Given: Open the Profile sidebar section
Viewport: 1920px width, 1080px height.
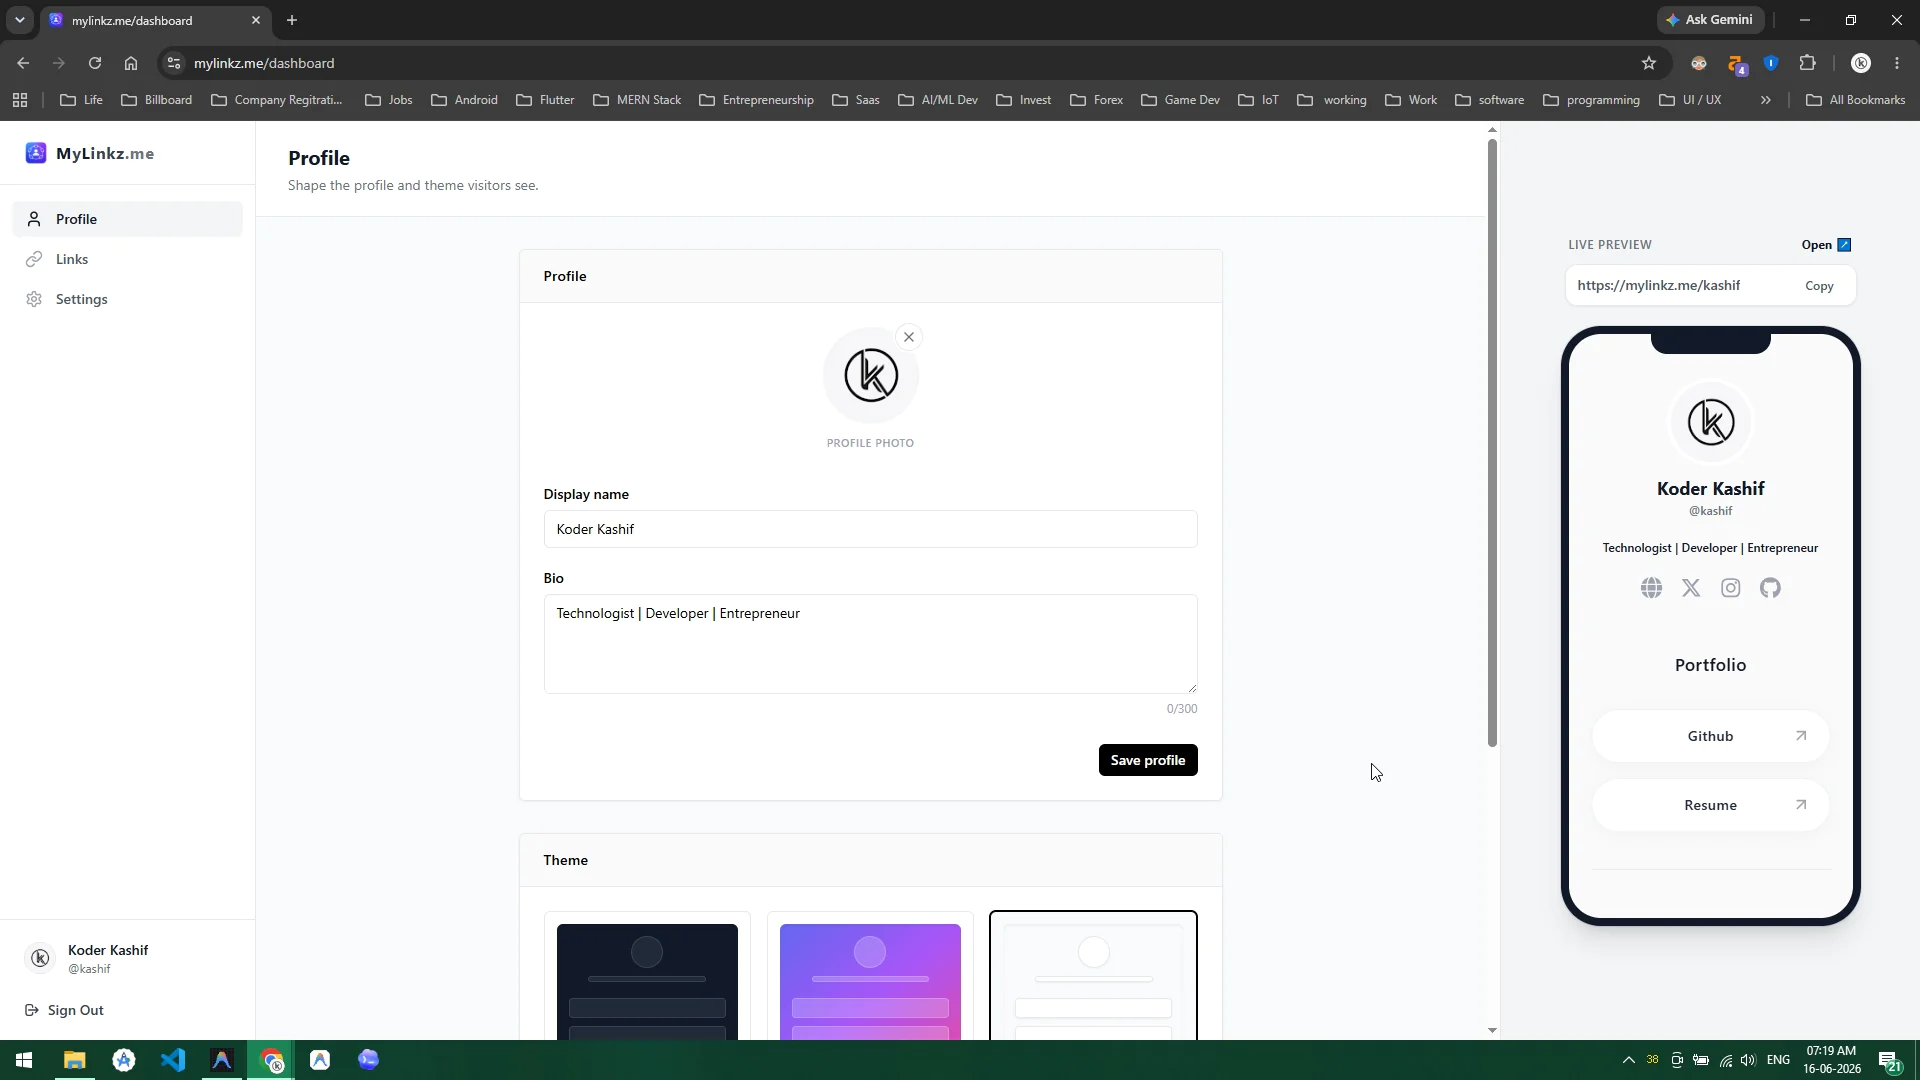Looking at the screenshot, I should [x=128, y=219].
